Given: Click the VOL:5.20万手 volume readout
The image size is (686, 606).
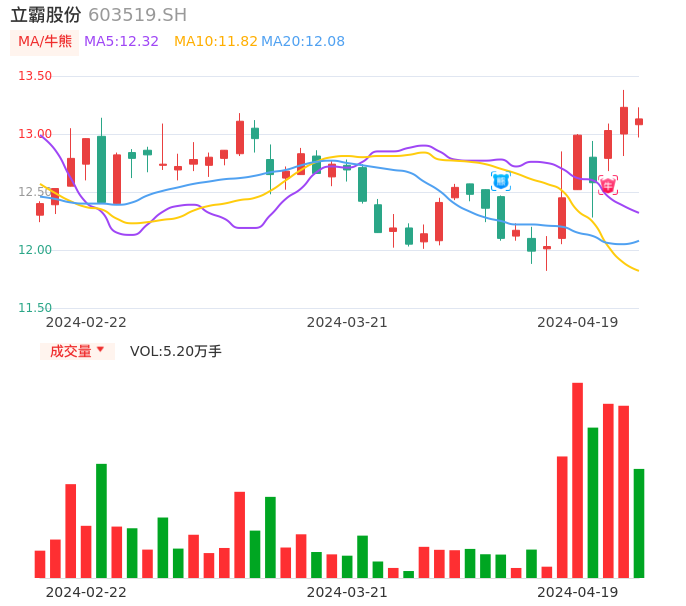Looking at the screenshot, I should [176, 351].
